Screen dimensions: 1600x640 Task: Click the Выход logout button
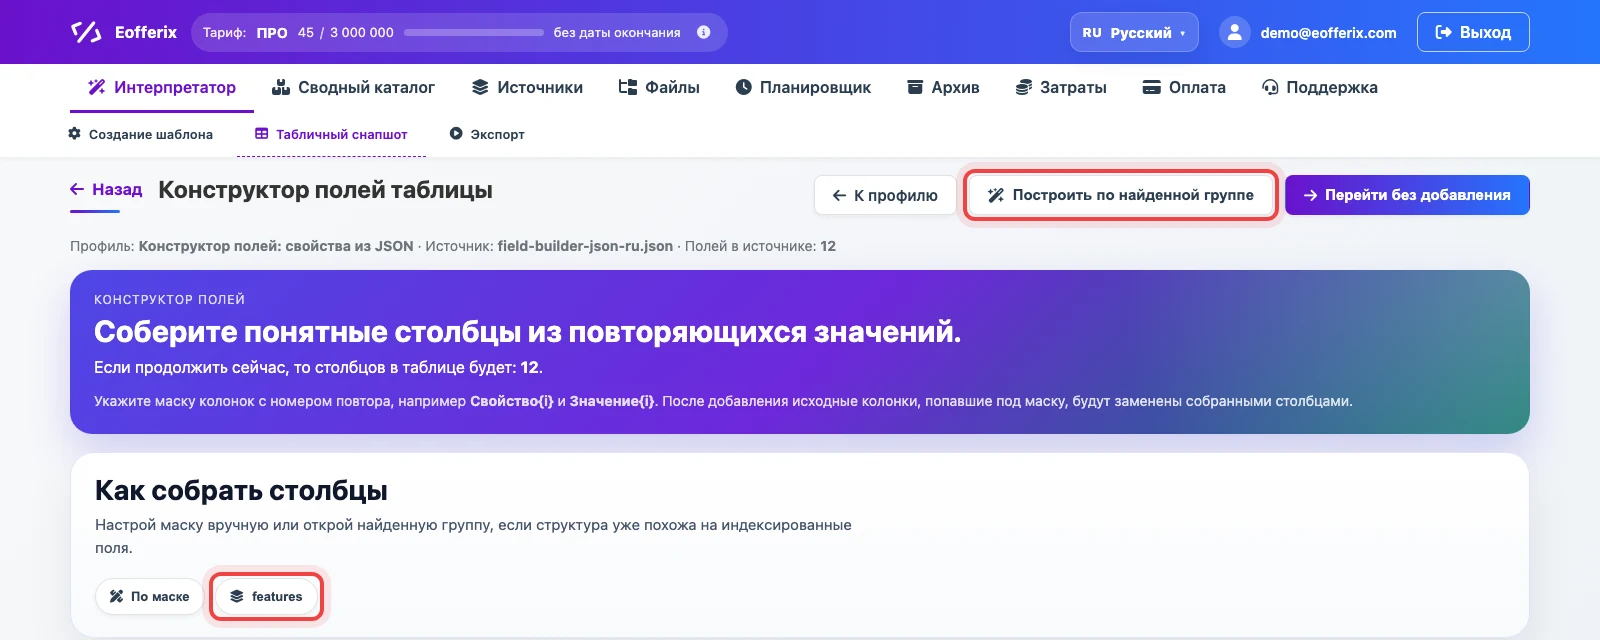[1473, 32]
